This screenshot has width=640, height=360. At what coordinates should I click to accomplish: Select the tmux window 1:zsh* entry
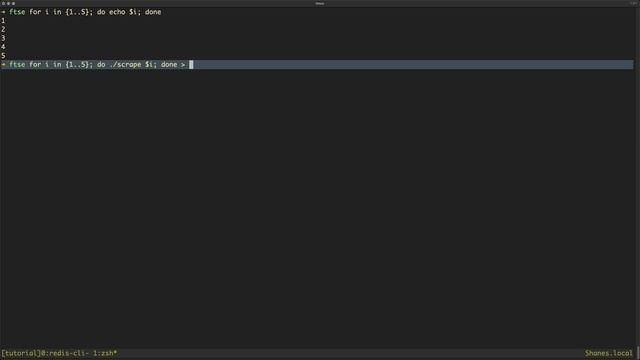105,353
